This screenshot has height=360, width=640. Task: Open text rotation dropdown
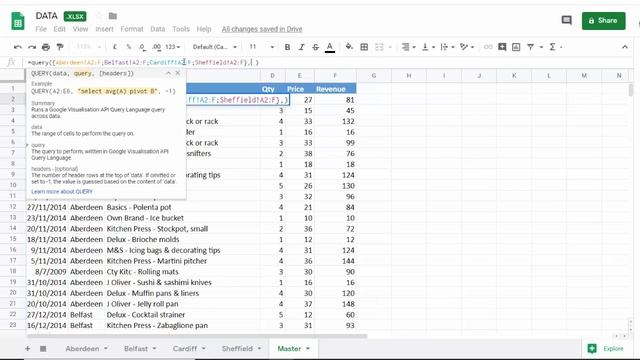coord(467,47)
